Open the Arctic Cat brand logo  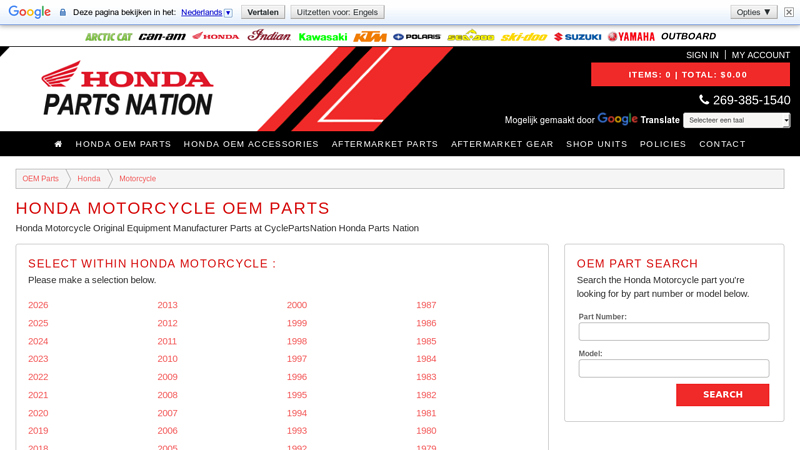[108, 37]
